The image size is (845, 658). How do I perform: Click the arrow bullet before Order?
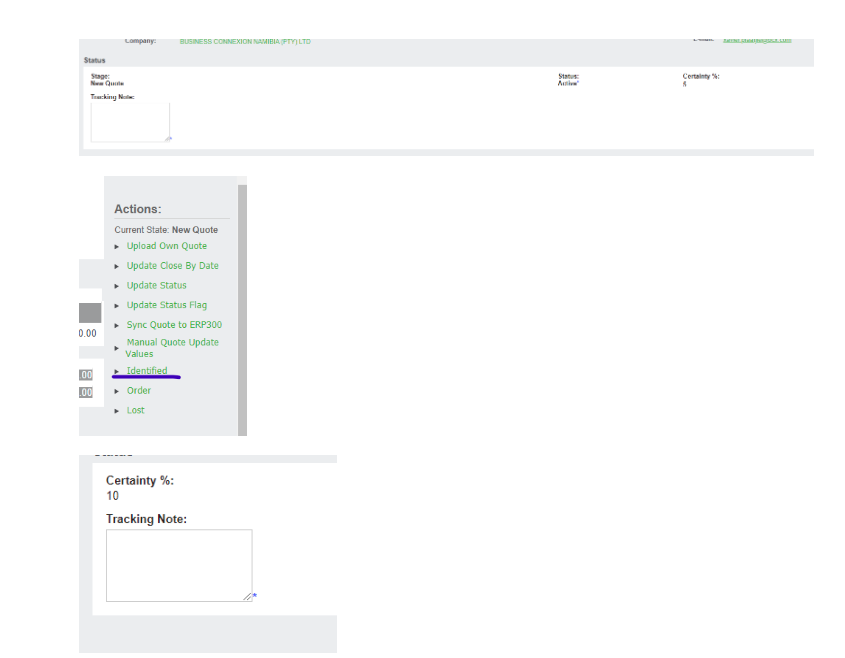pyautogui.click(x=118, y=392)
